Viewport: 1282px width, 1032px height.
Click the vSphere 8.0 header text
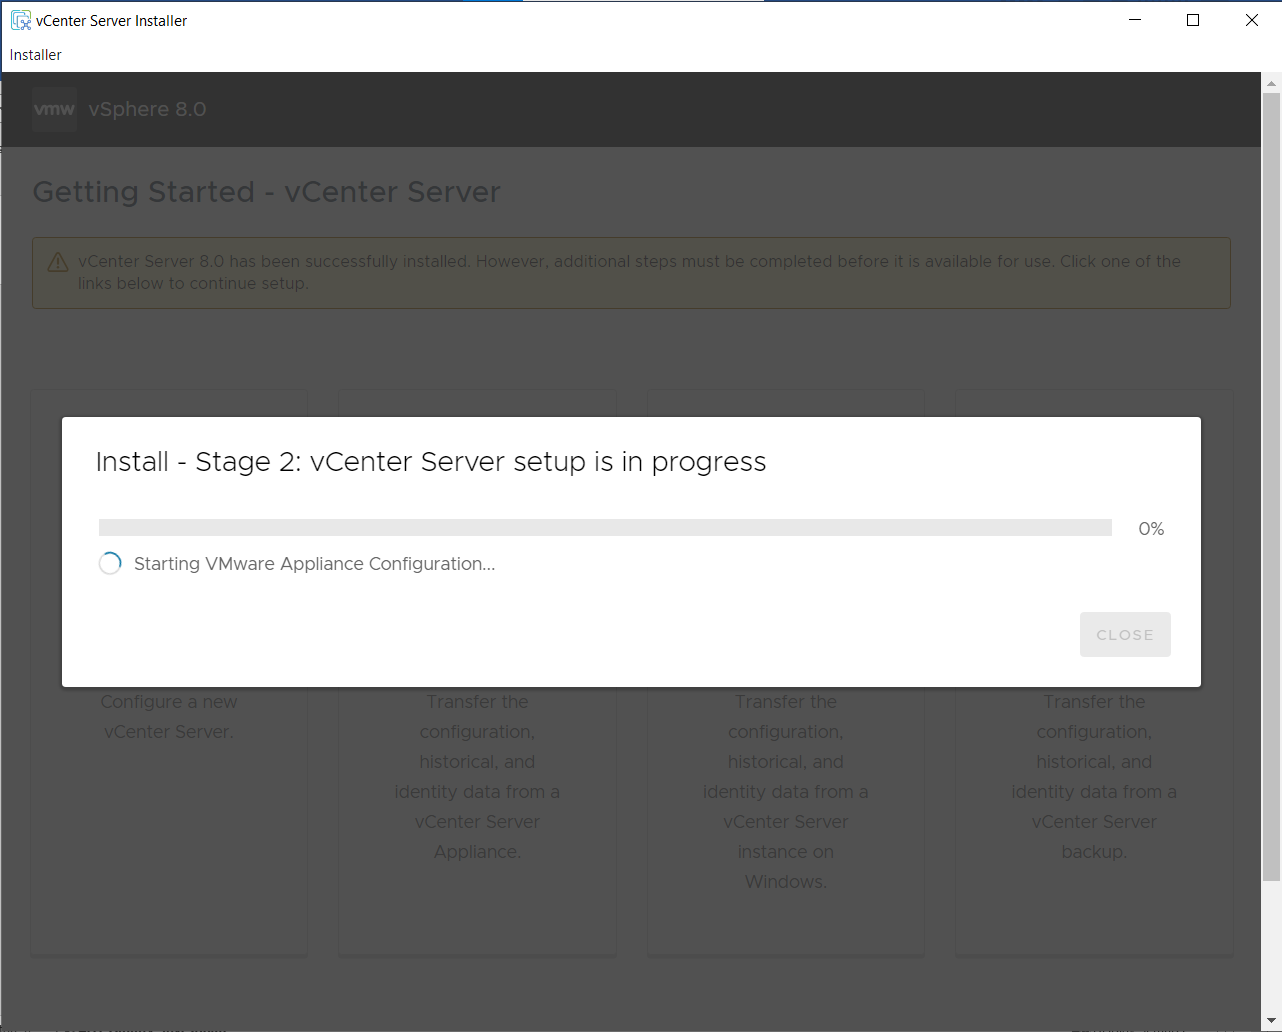click(x=147, y=109)
